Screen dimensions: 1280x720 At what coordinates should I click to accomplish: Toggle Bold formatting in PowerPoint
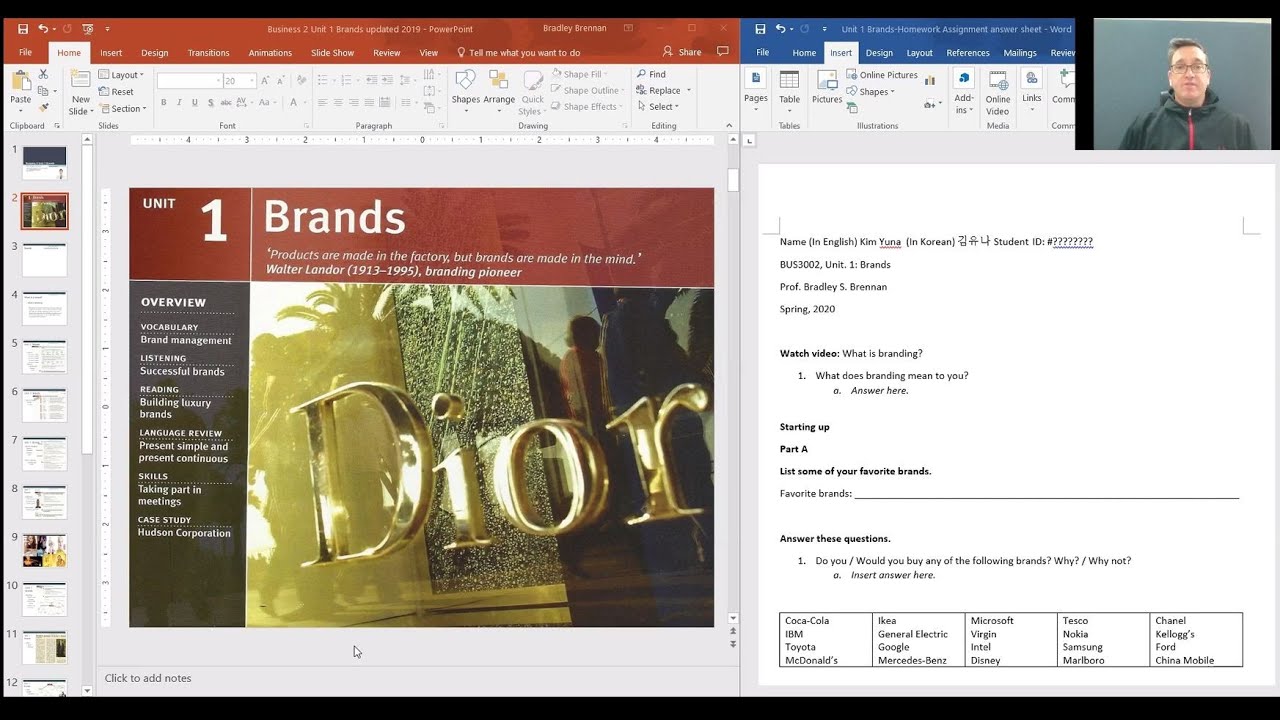(164, 102)
